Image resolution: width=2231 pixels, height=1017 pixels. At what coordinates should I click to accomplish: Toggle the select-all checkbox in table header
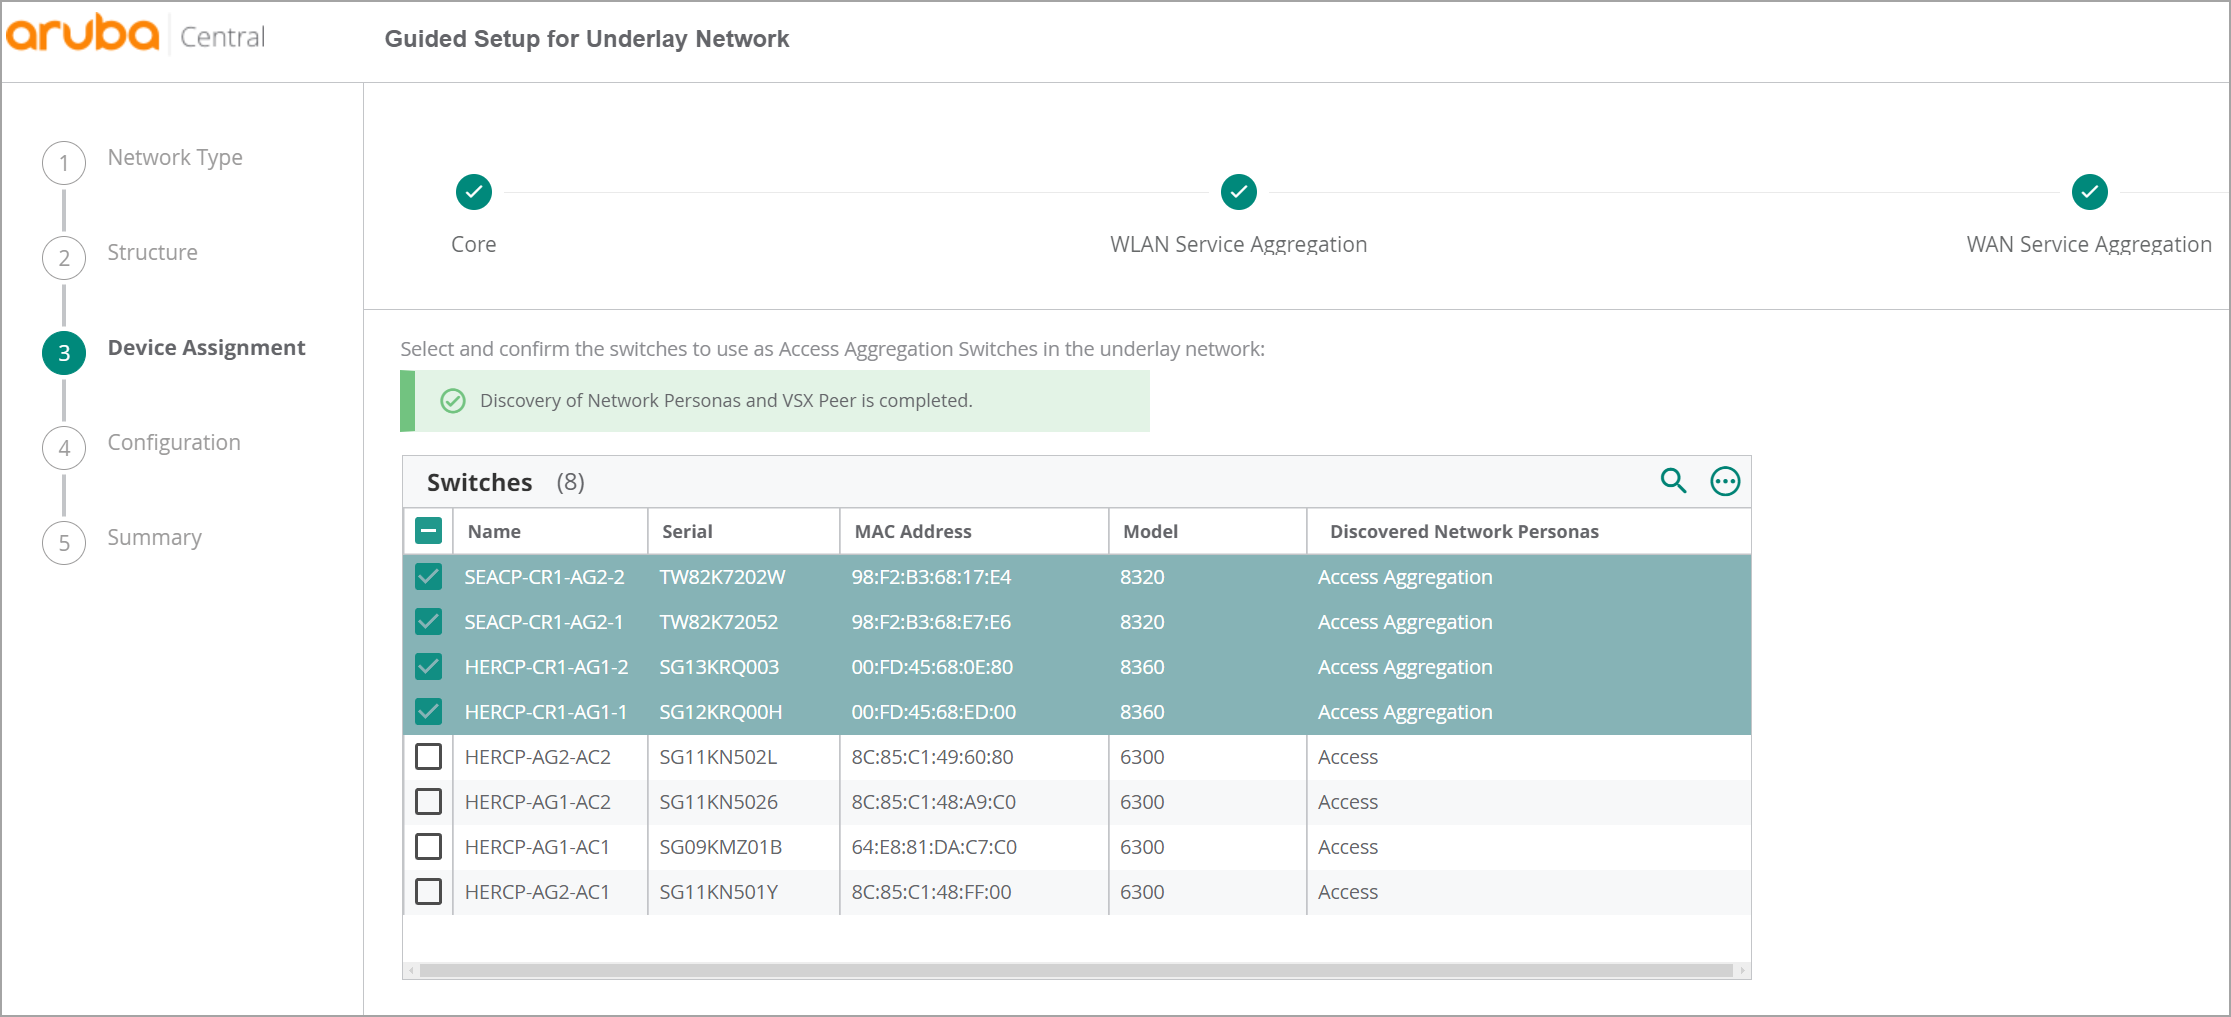pyautogui.click(x=428, y=531)
